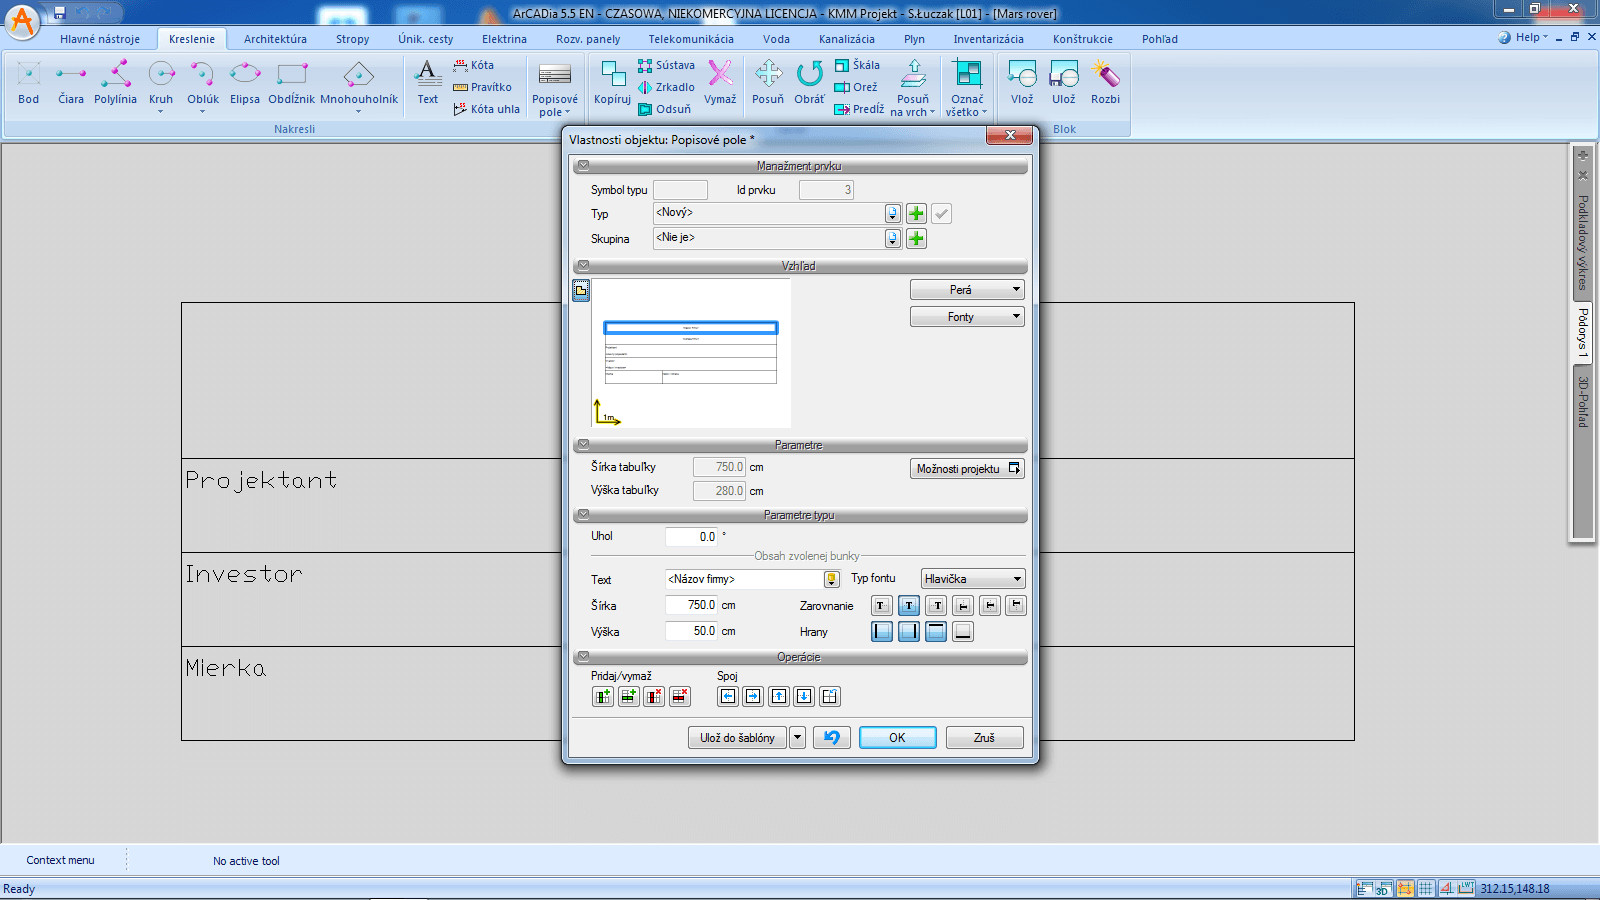Pick the Elipsa tool

(x=245, y=83)
